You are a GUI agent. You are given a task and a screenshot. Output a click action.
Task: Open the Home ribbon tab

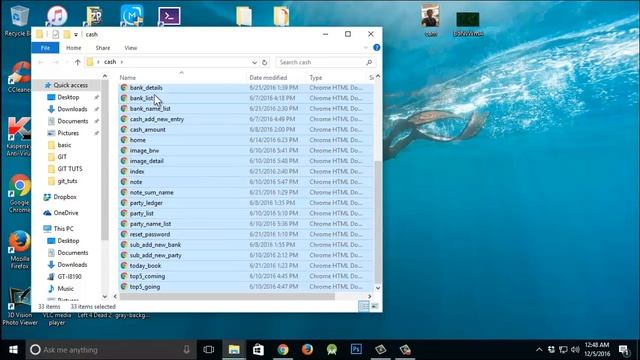coord(73,48)
